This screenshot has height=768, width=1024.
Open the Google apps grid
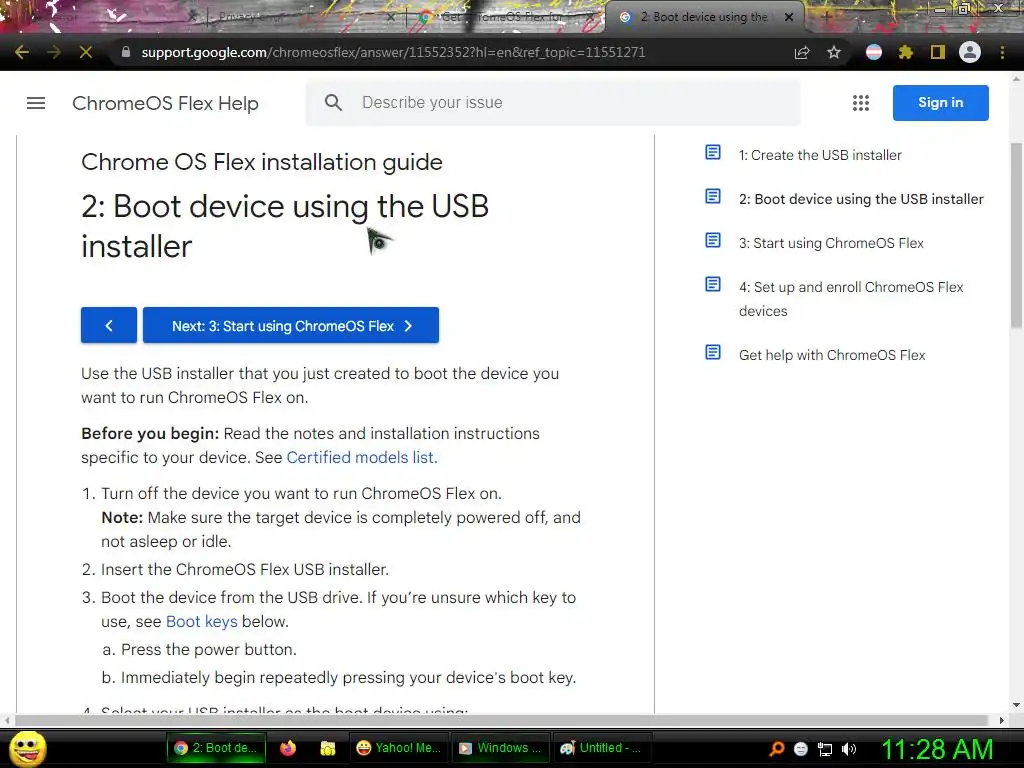point(861,103)
